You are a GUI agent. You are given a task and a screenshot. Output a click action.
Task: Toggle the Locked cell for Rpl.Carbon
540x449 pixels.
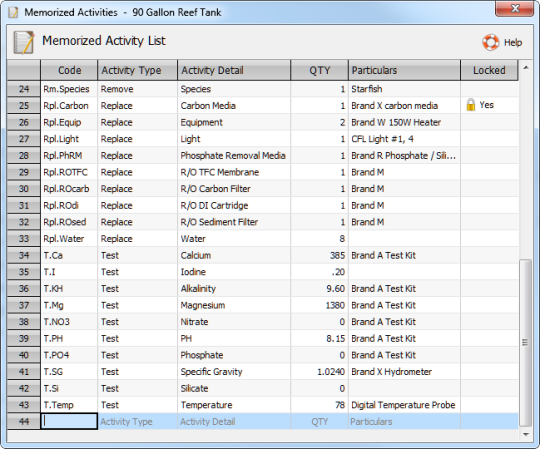(489, 105)
